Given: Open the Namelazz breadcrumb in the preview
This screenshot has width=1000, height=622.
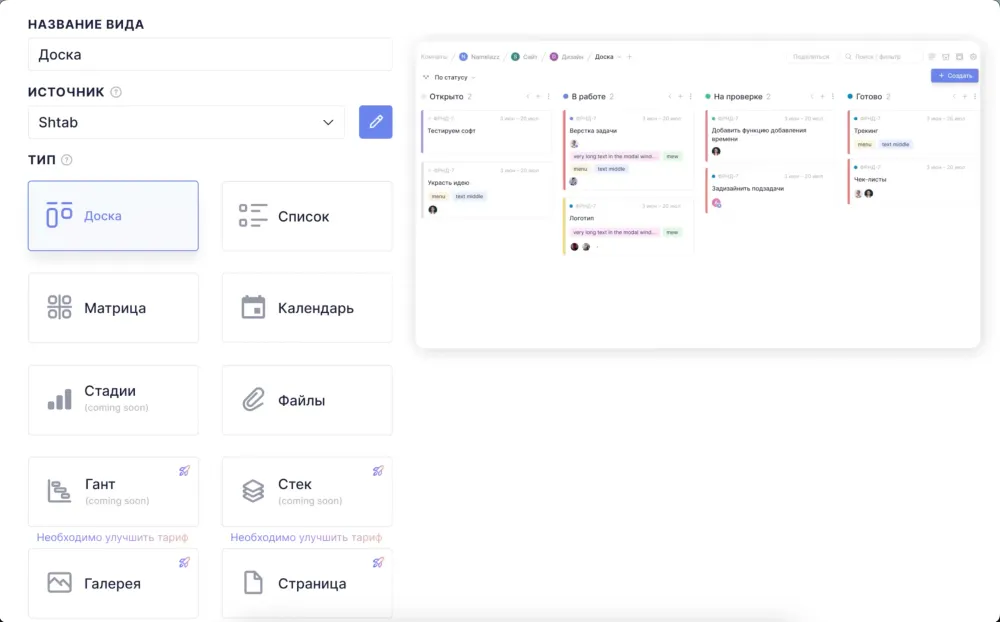Looking at the screenshot, I should pos(480,57).
